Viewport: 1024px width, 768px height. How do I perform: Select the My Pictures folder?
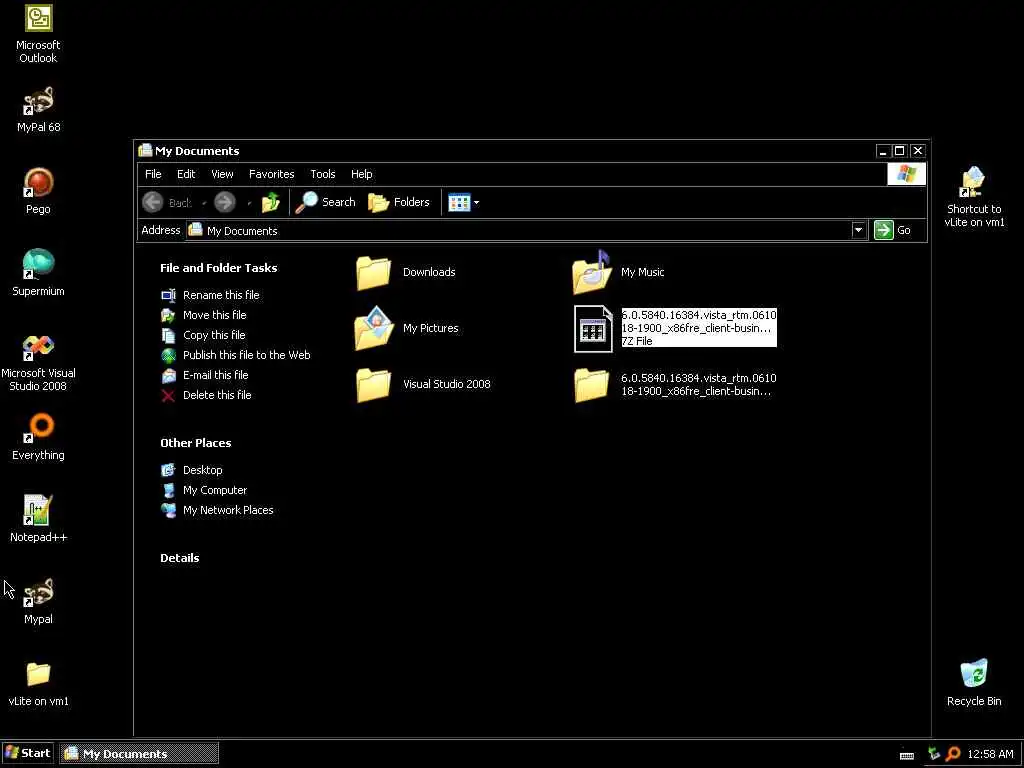pos(406,328)
